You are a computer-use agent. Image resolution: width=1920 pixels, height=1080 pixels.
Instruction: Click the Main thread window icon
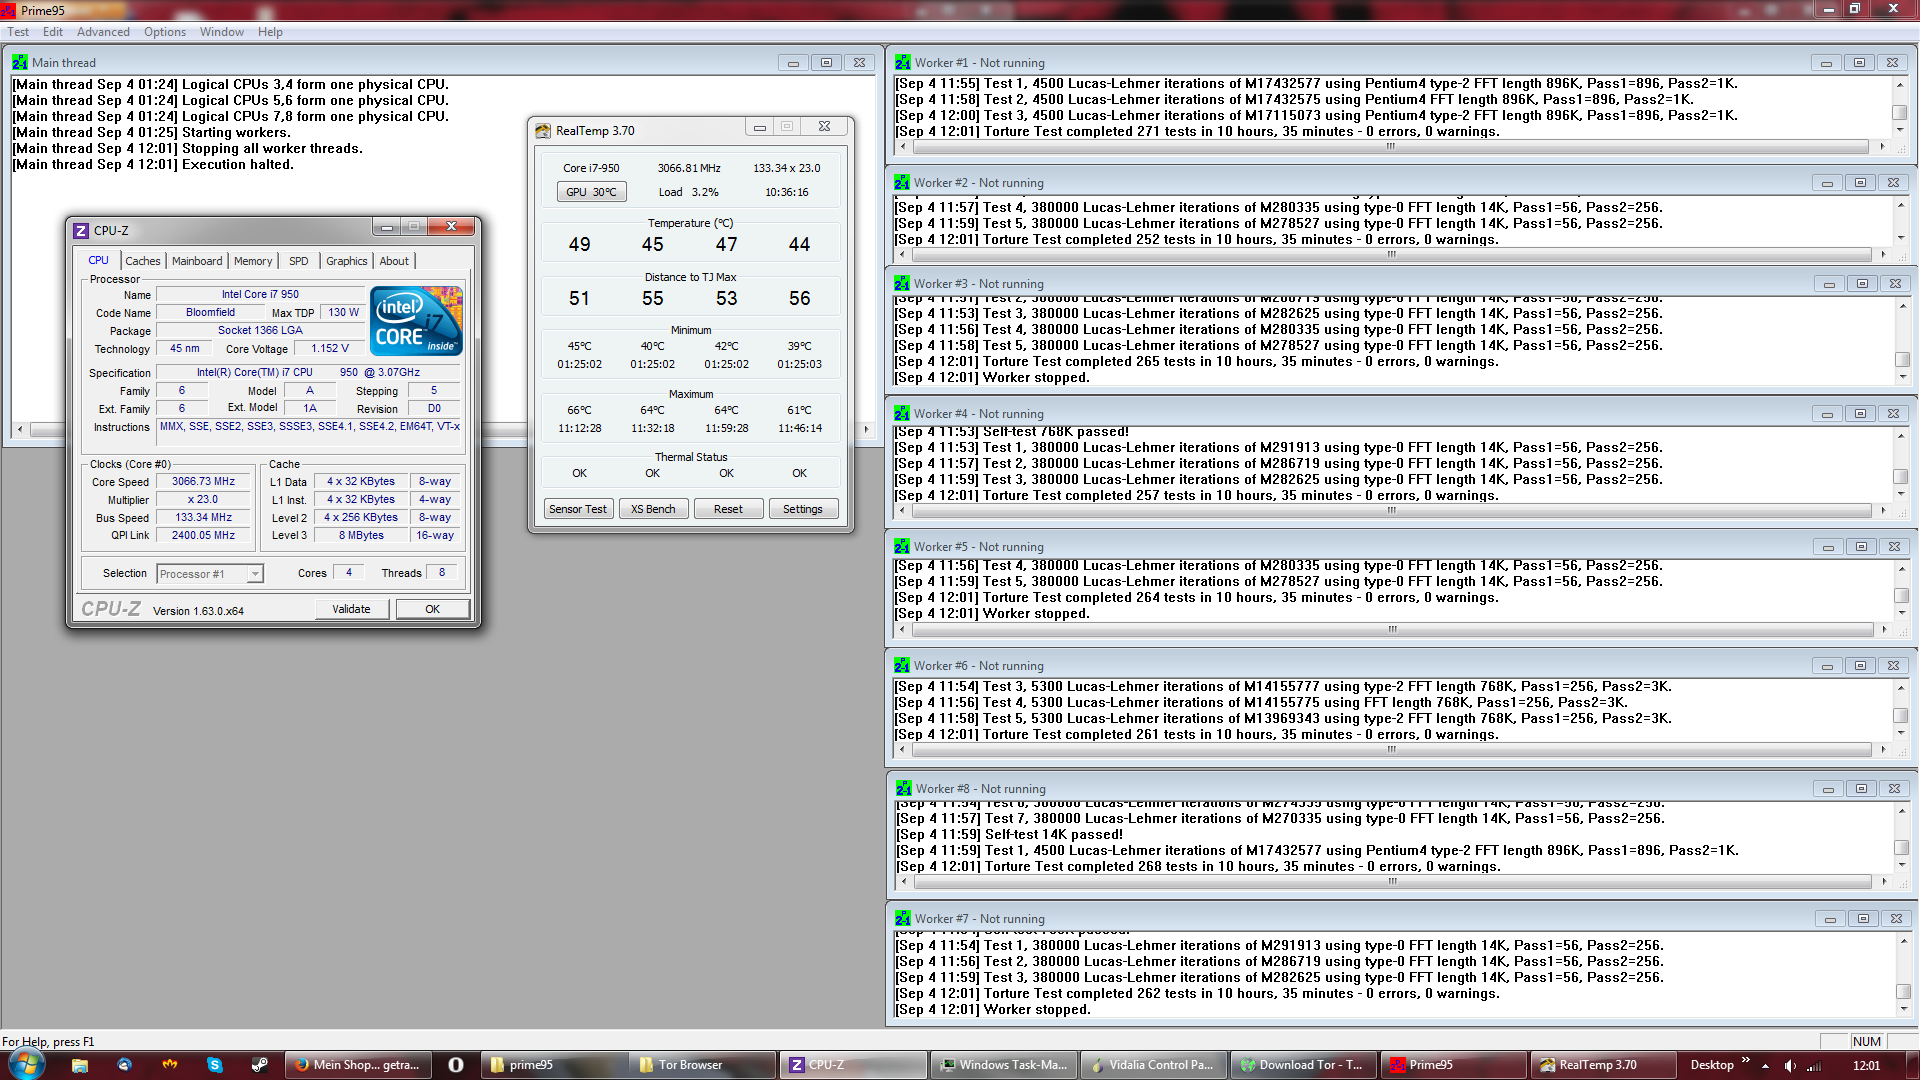(20, 62)
